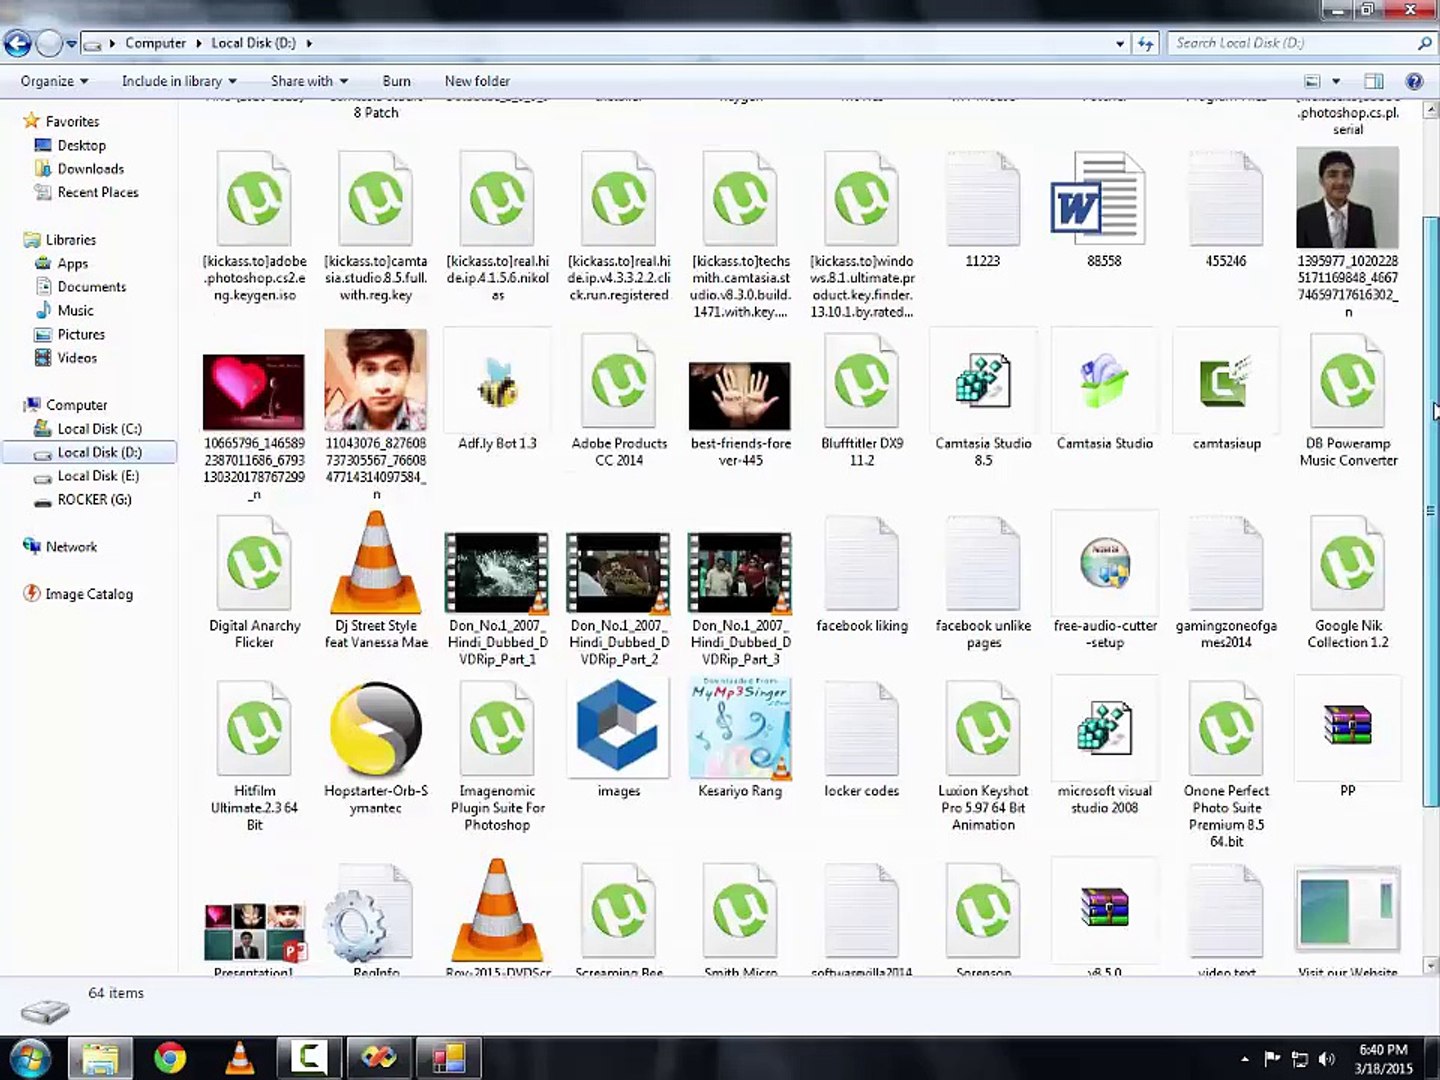Open the Include in library dropdown
This screenshot has height=1080, width=1440.
click(179, 81)
